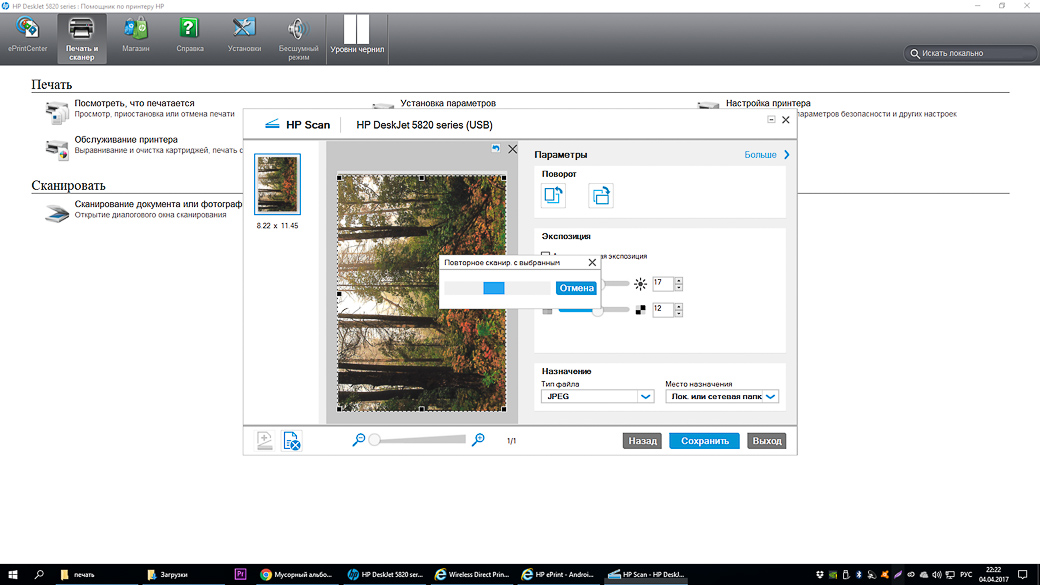Open Обслуживание принтера link
1040x585 pixels.
tap(126, 140)
